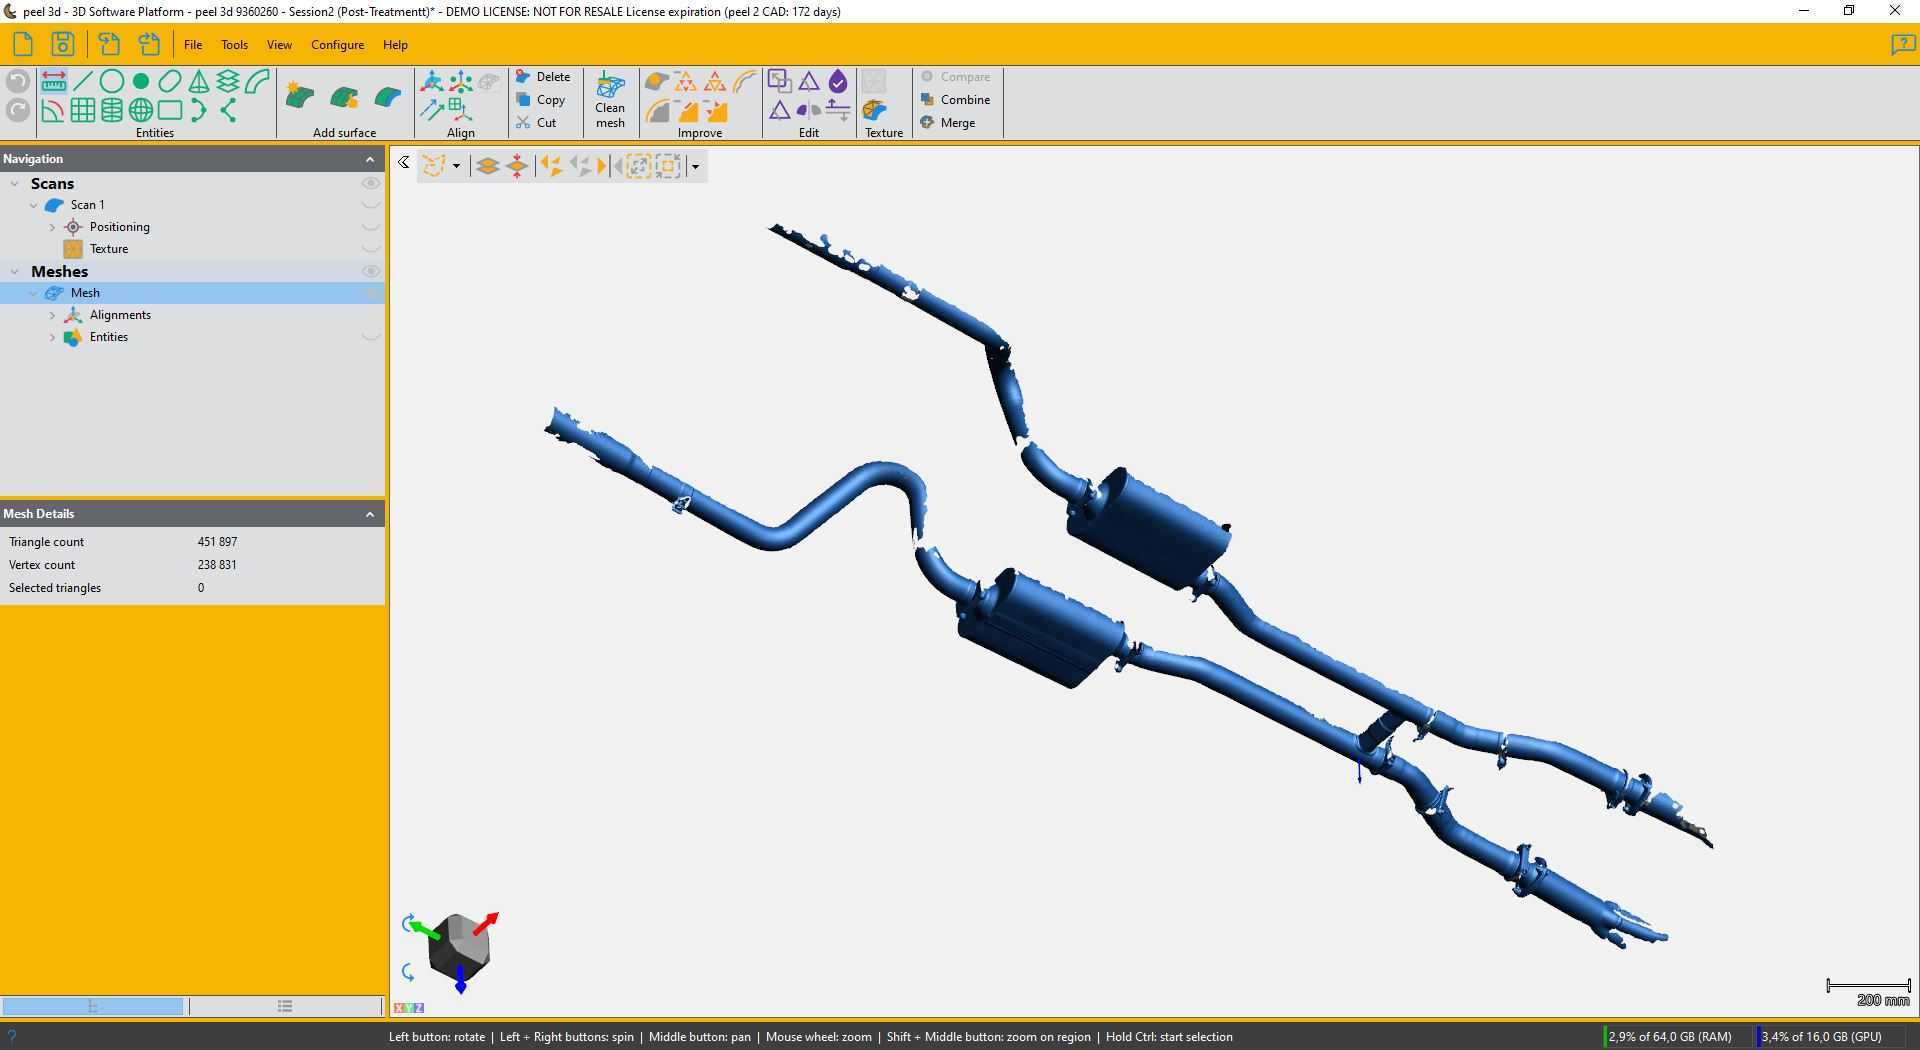Collapse the Mesh Details panel
The image size is (1920, 1050).
coord(370,514)
